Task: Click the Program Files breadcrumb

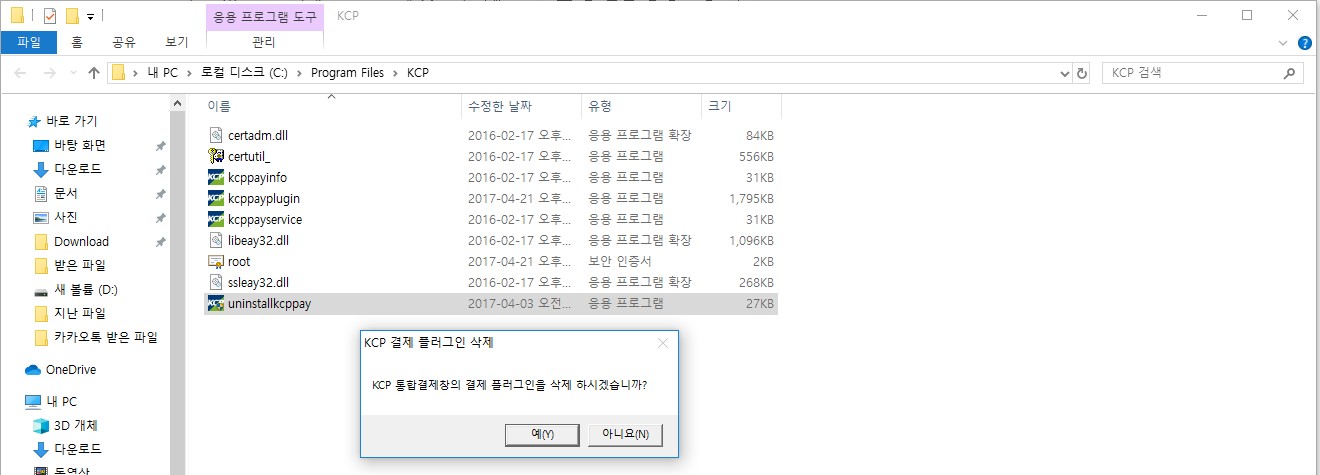Action: (347, 73)
